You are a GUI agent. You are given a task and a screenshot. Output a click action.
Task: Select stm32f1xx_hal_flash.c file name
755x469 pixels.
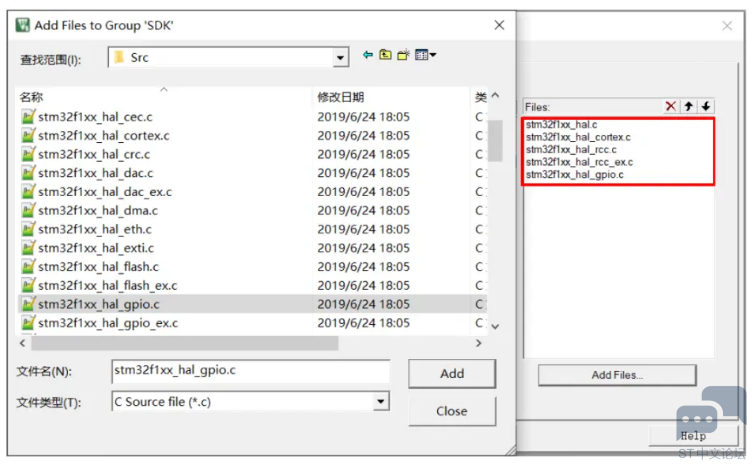coord(98,267)
